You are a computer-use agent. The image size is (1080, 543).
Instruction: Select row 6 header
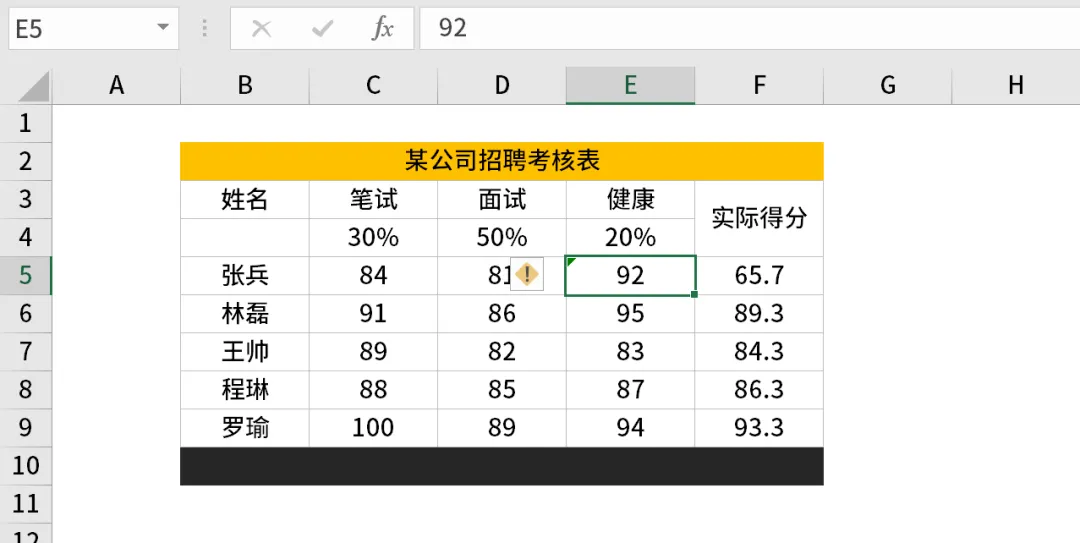point(25,314)
